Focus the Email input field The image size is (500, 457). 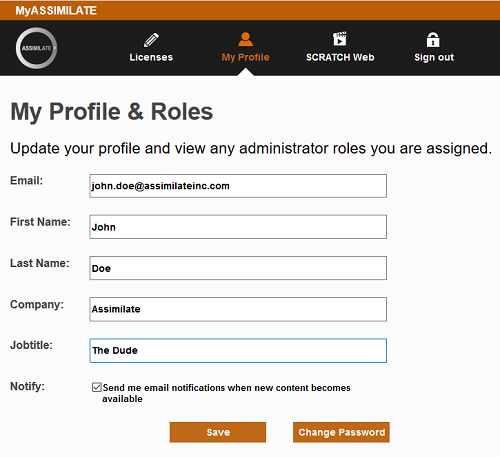[x=238, y=186]
